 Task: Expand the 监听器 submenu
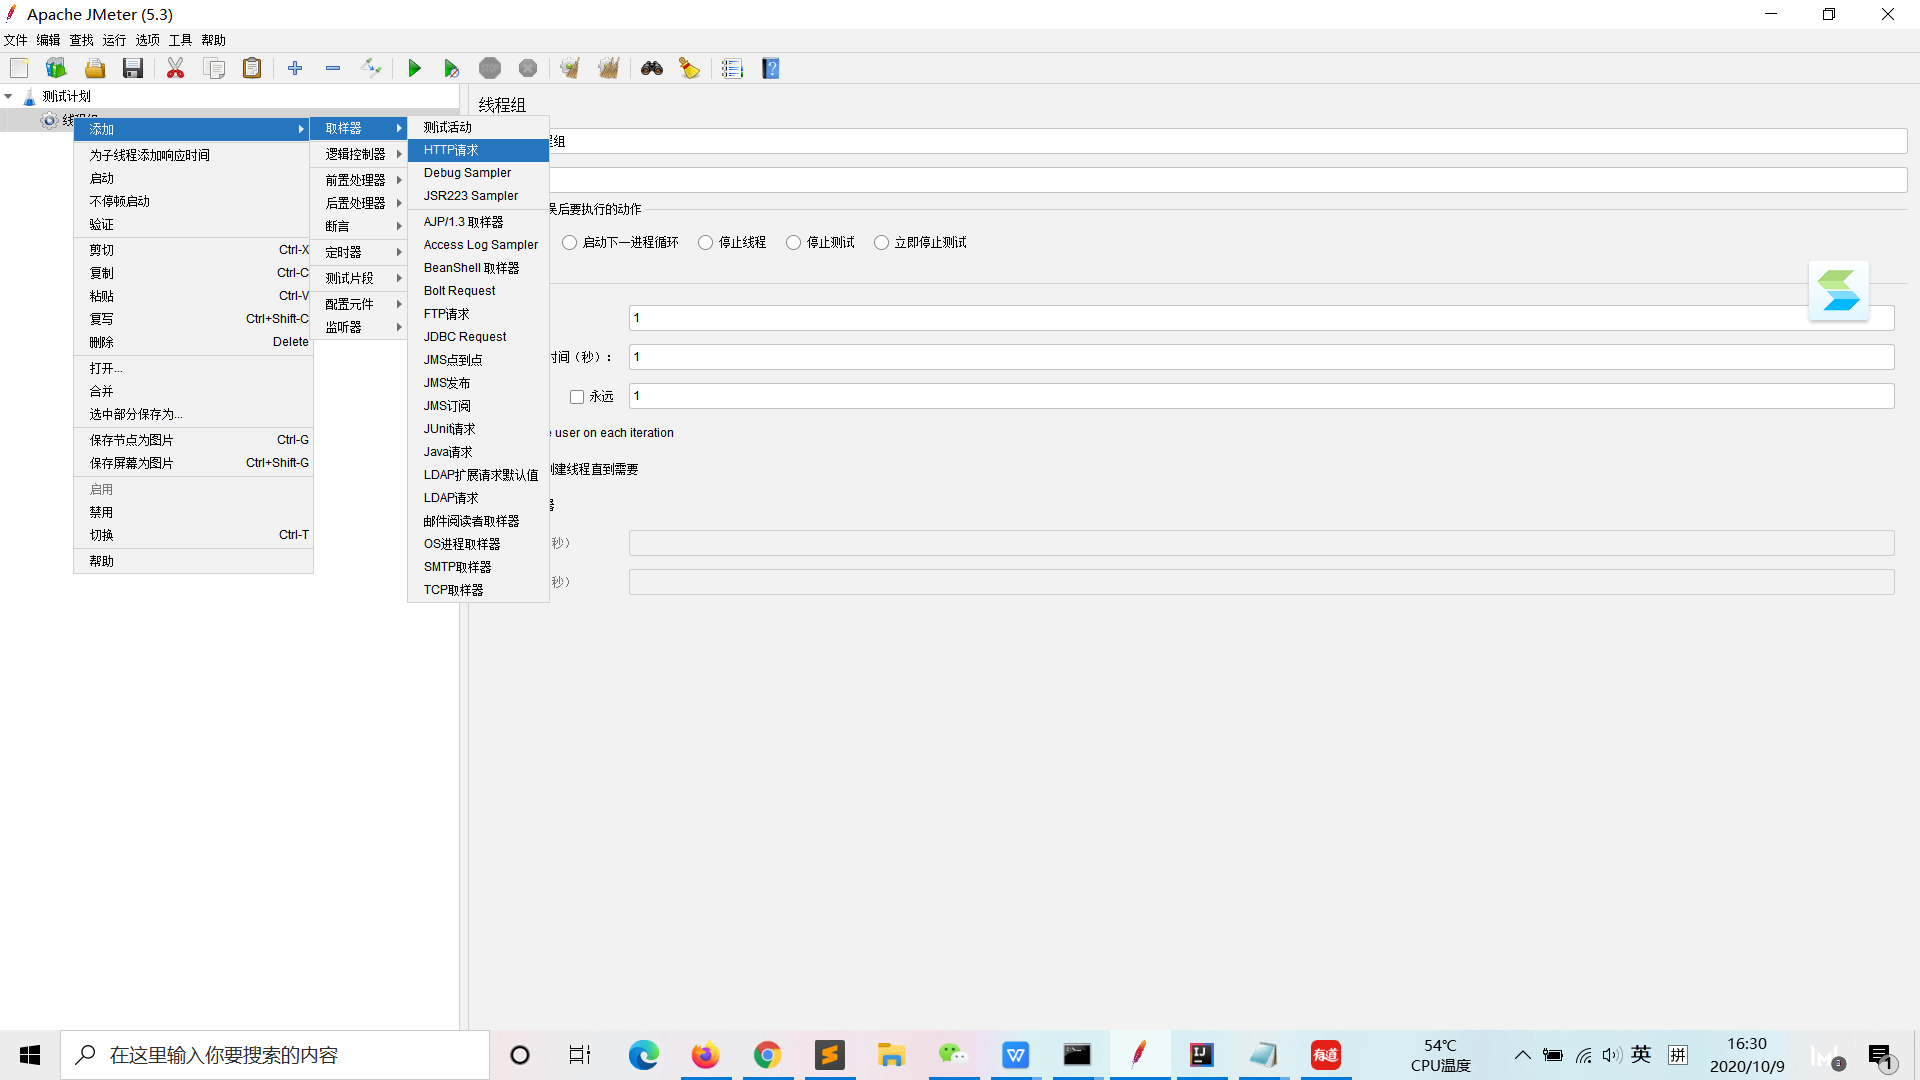[359, 327]
